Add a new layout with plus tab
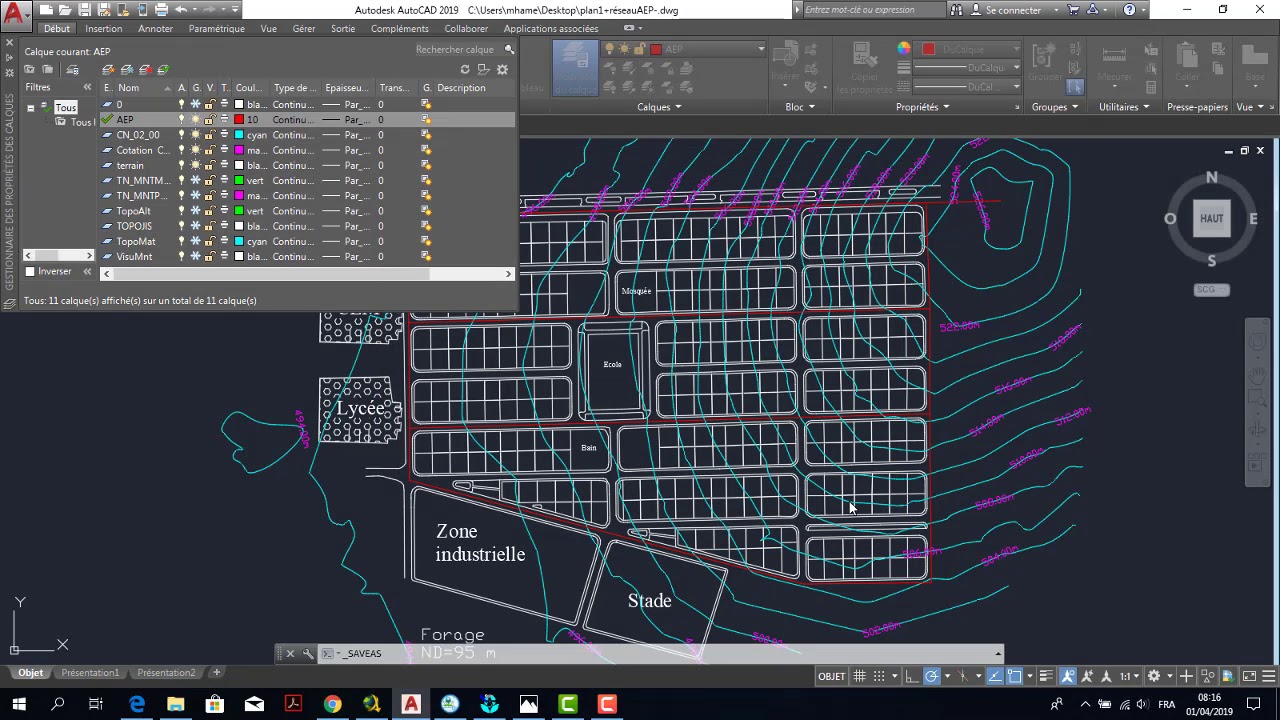Screen dimensions: 1280x720 pos(216,673)
